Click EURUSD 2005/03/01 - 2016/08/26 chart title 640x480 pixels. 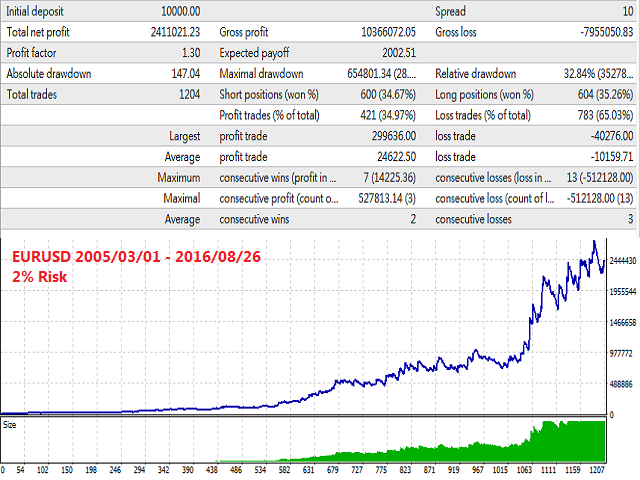point(136,257)
